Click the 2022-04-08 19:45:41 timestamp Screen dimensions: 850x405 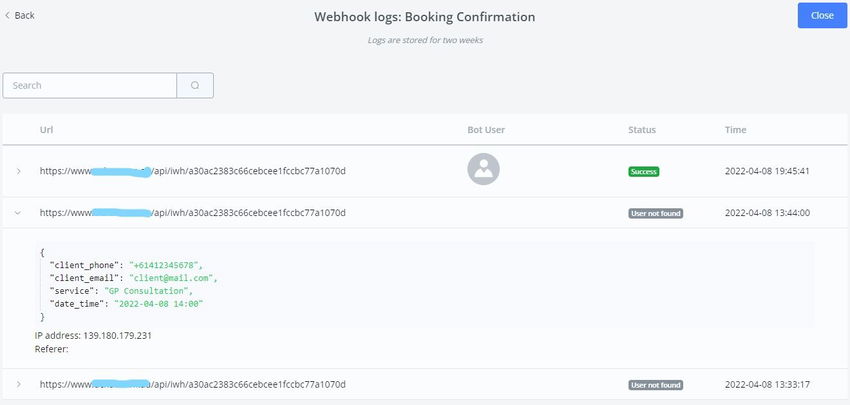767,171
